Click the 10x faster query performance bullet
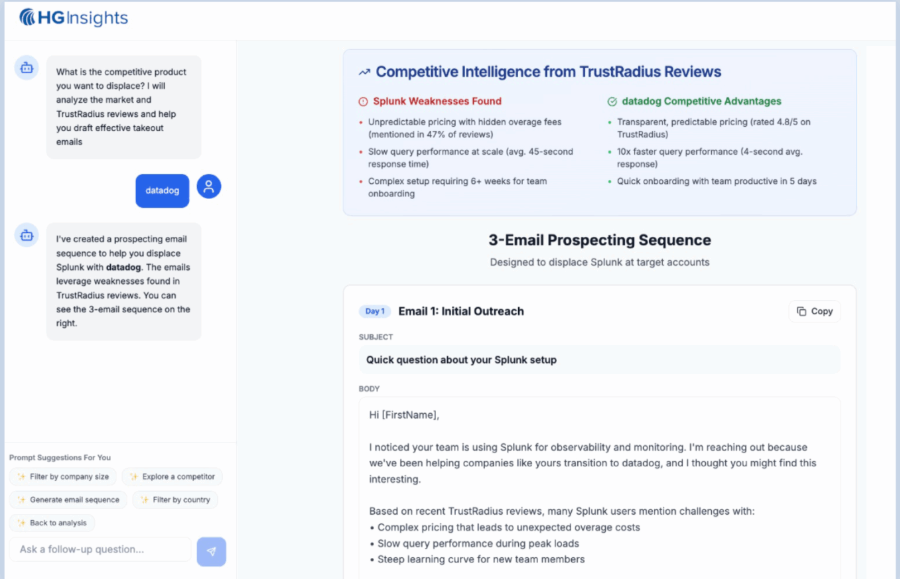 709,158
